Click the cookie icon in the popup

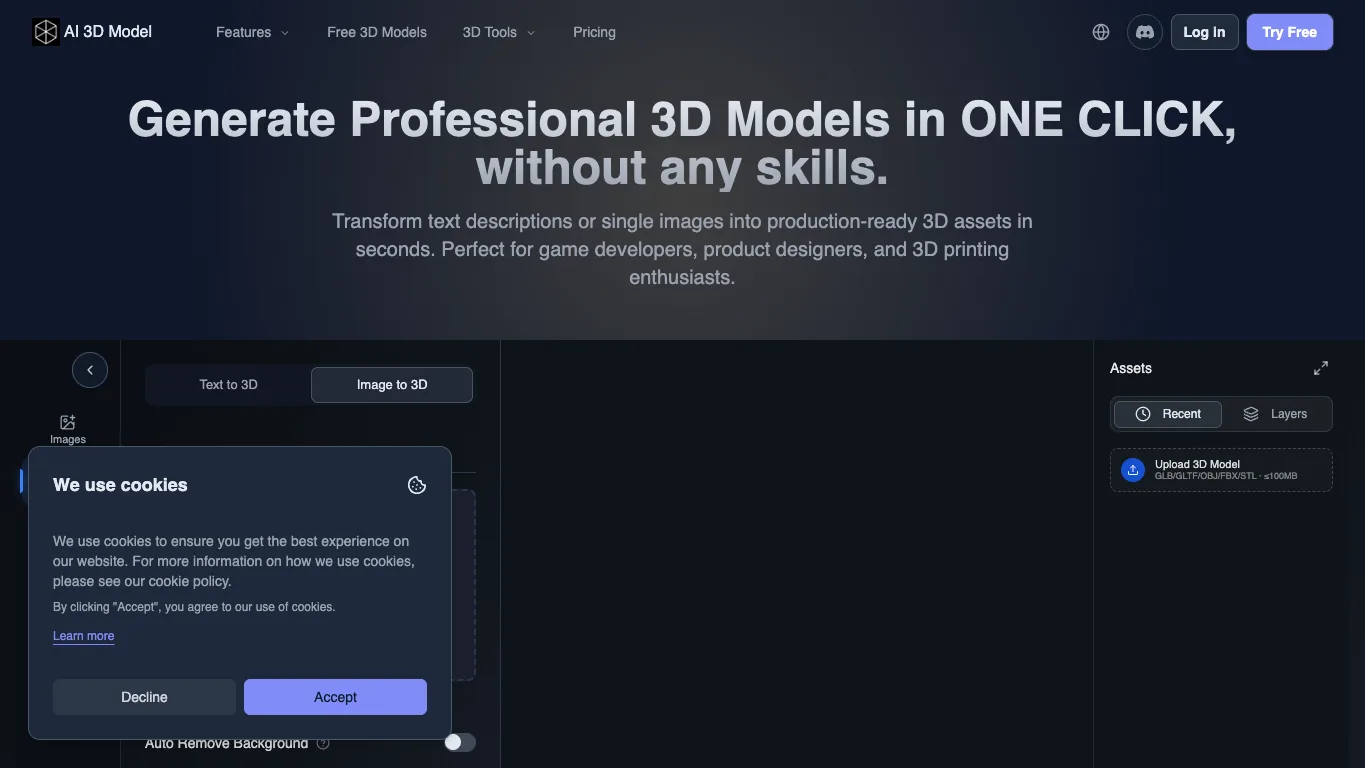(x=417, y=485)
